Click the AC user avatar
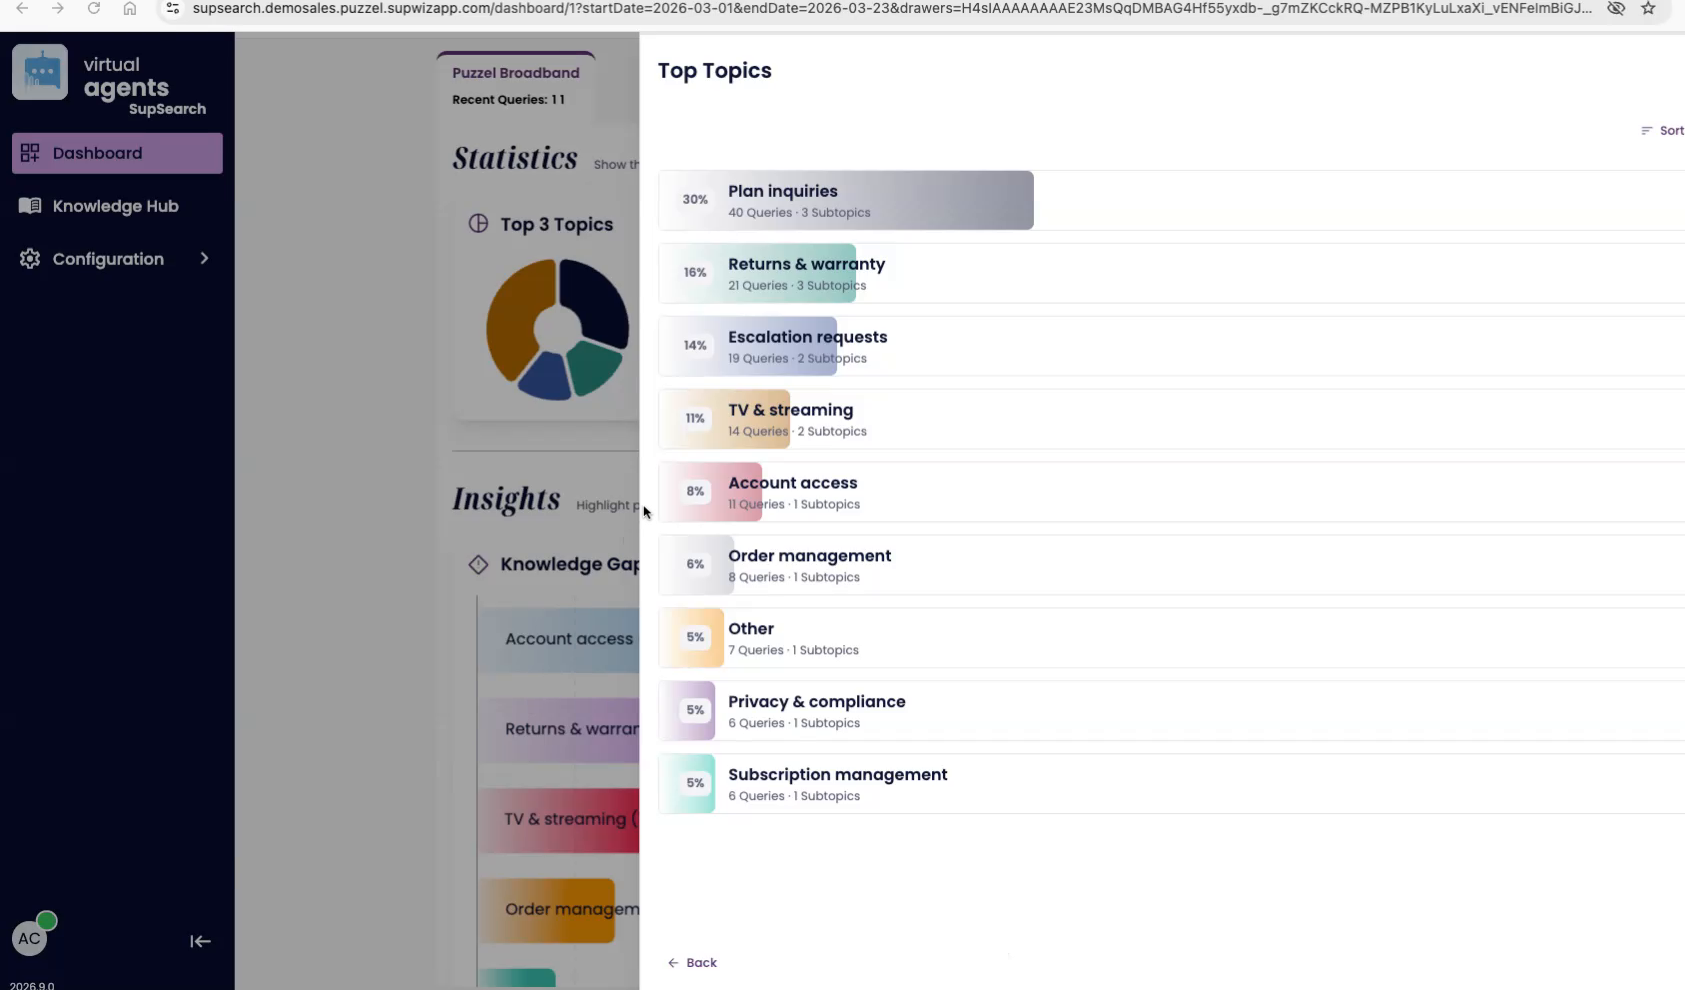This screenshot has height=990, width=1685. (30, 938)
